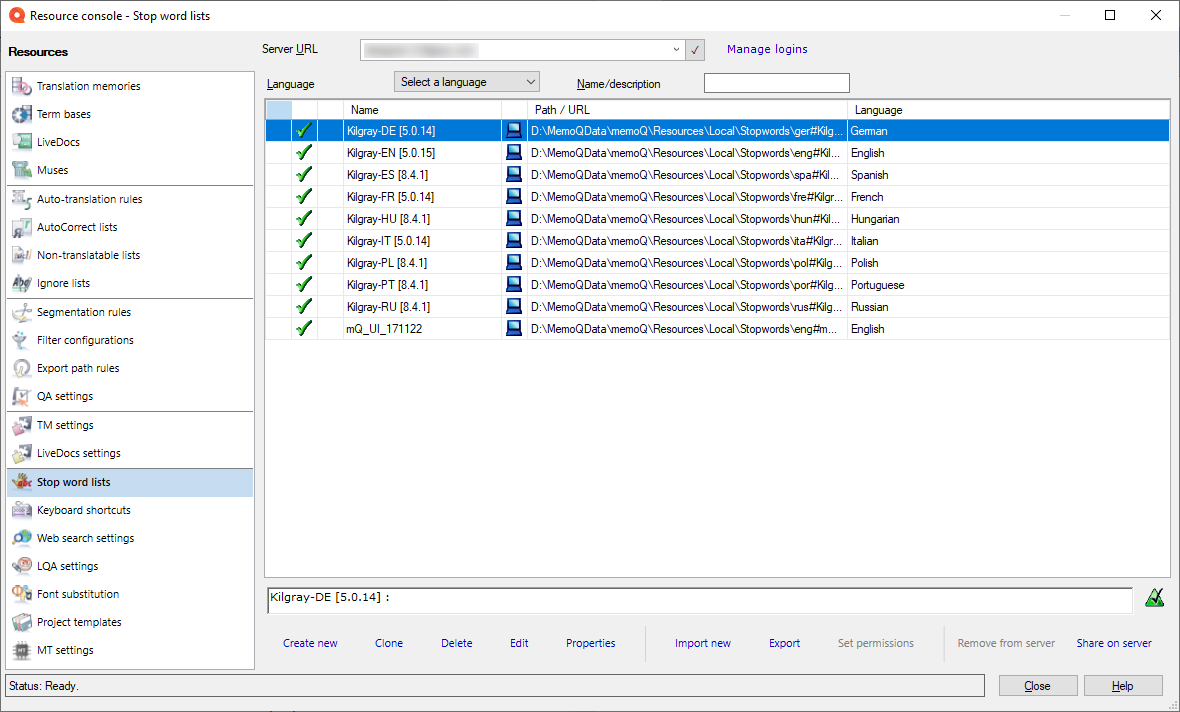The image size is (1180, 712).
Task: Click the Term bases sidebar icon
Action: pyautogui.click(x=21, y=115)
